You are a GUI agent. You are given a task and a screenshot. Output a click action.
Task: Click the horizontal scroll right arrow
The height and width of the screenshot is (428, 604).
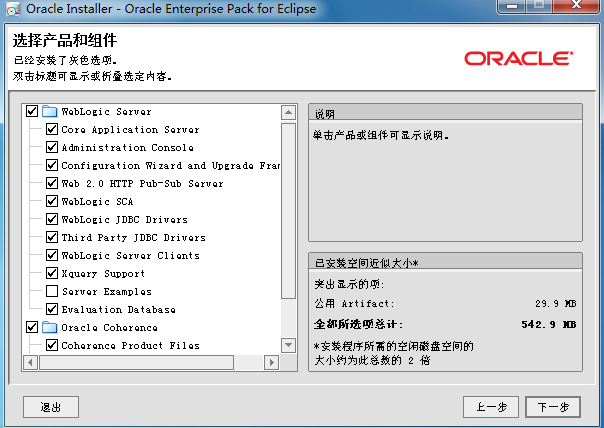(x=272, y=362)
